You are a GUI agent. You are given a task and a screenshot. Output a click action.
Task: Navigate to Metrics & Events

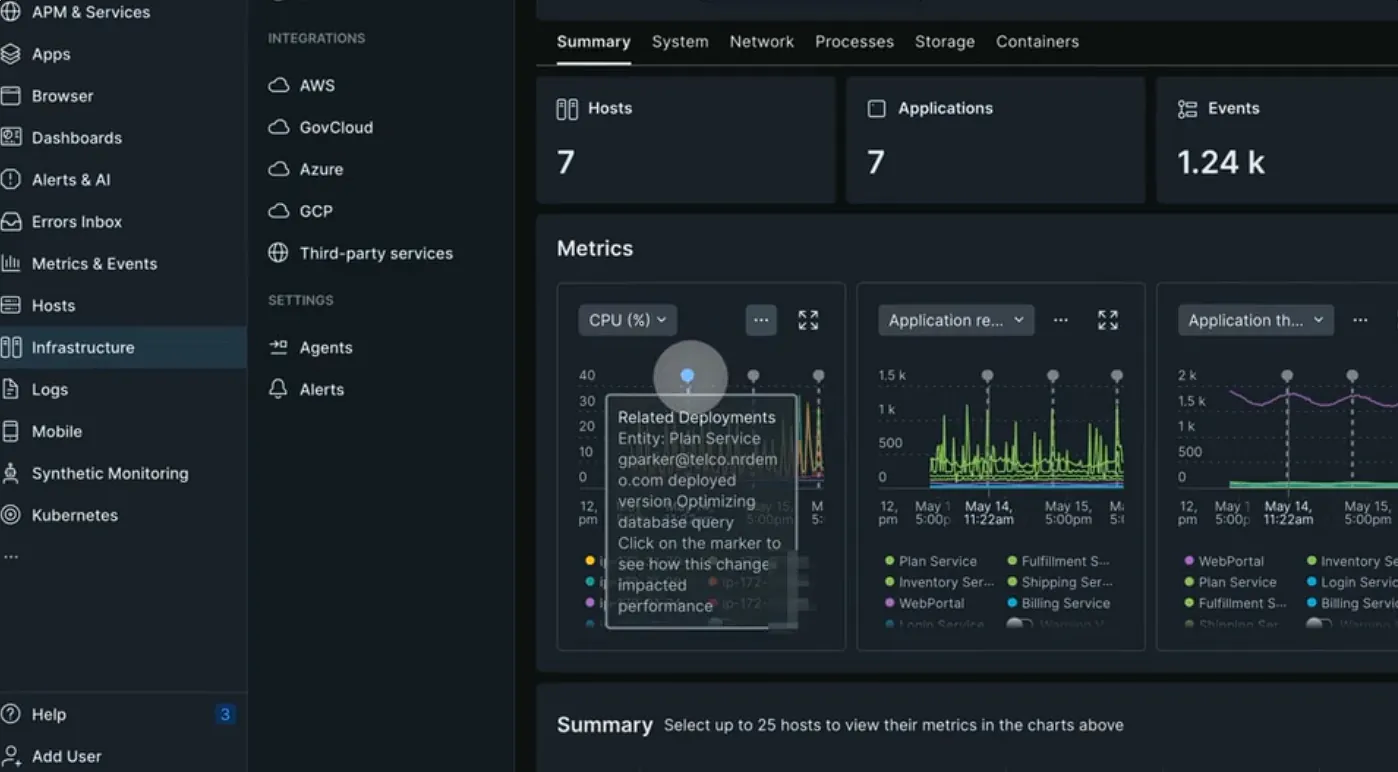[94, 264]
